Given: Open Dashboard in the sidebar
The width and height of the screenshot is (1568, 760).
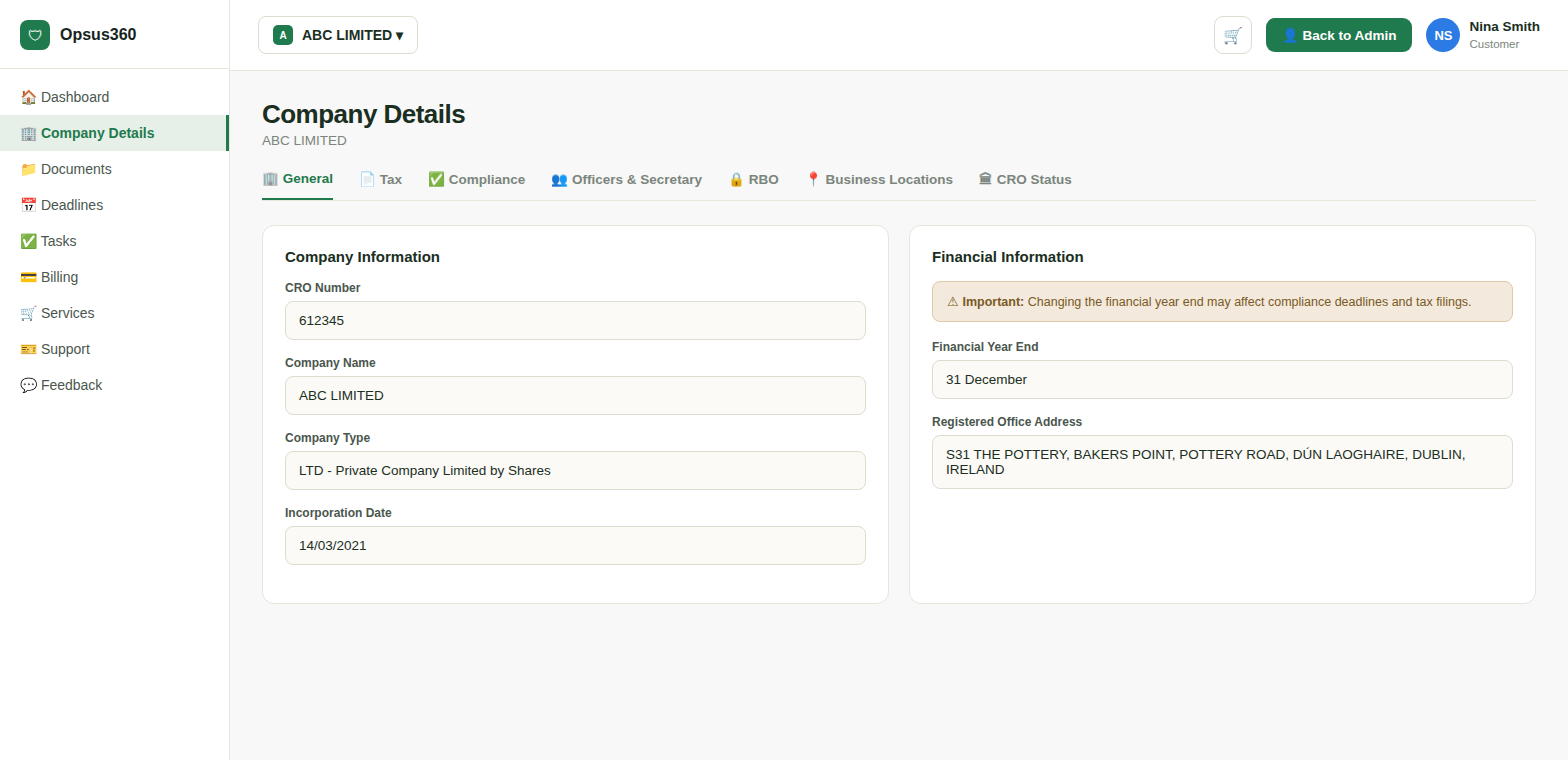Looking at the screenshot, I should [x=114, y=97].
